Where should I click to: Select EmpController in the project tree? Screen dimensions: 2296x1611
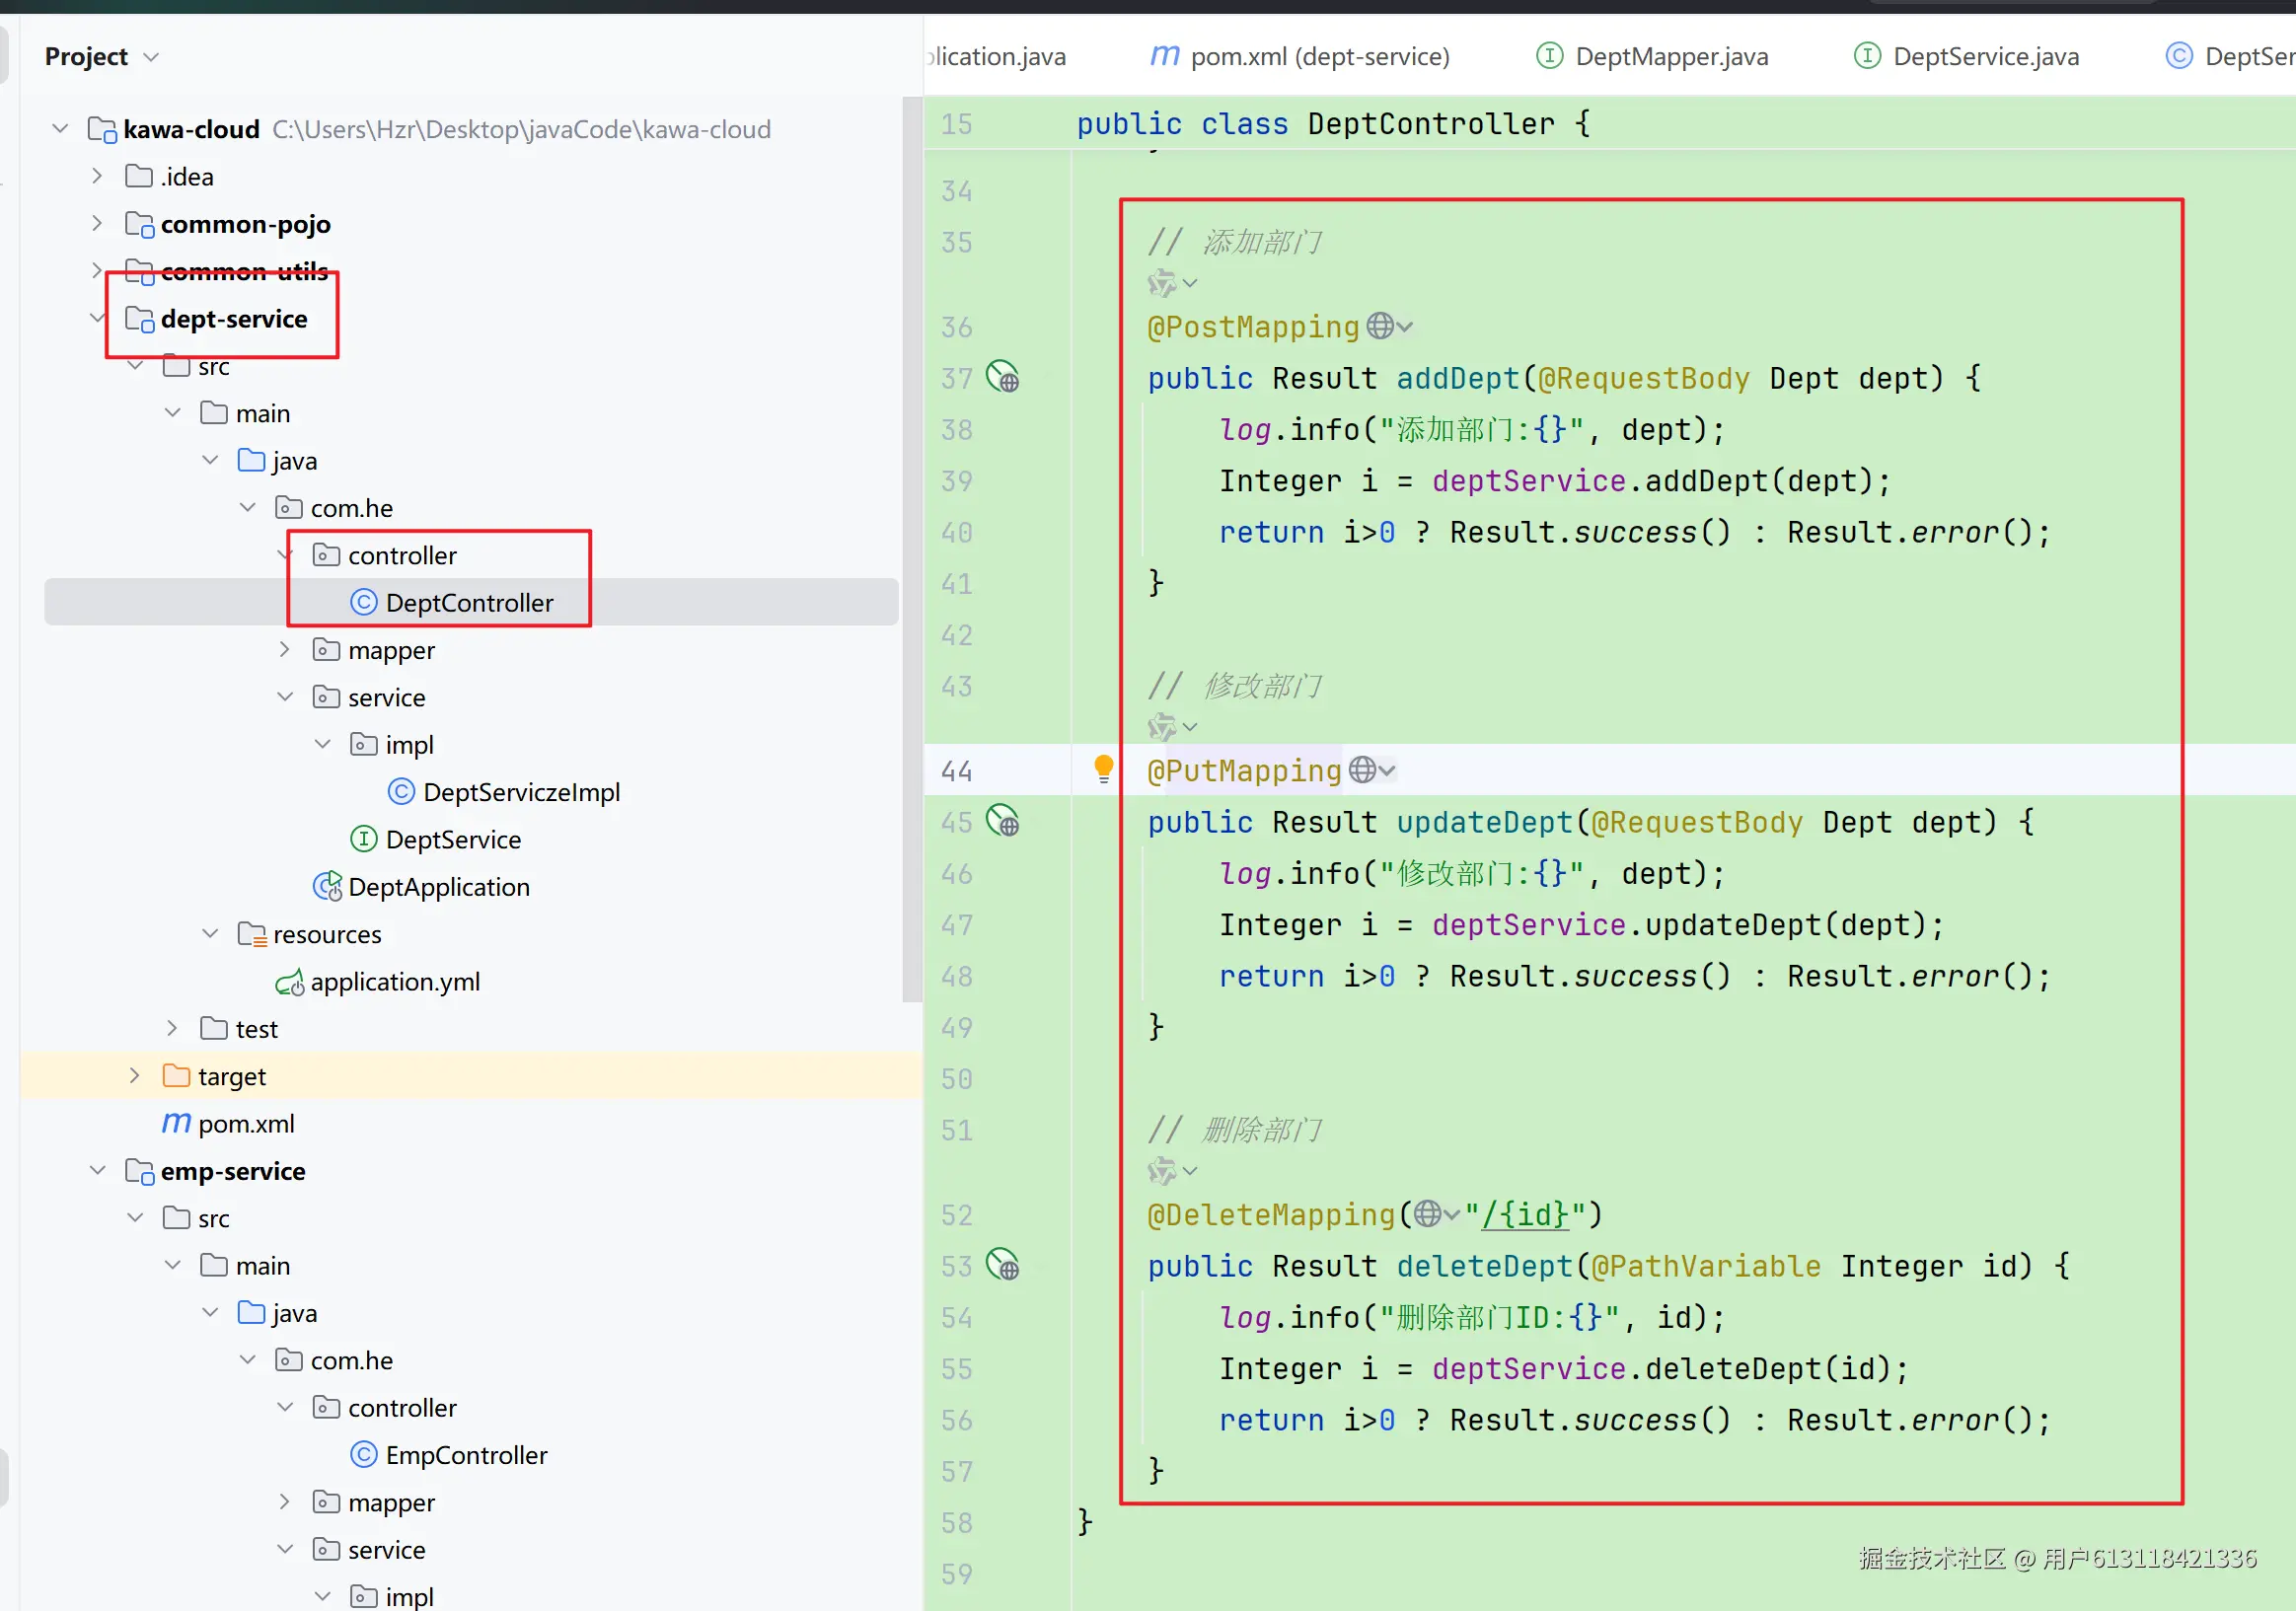(x=465, y=1455)
